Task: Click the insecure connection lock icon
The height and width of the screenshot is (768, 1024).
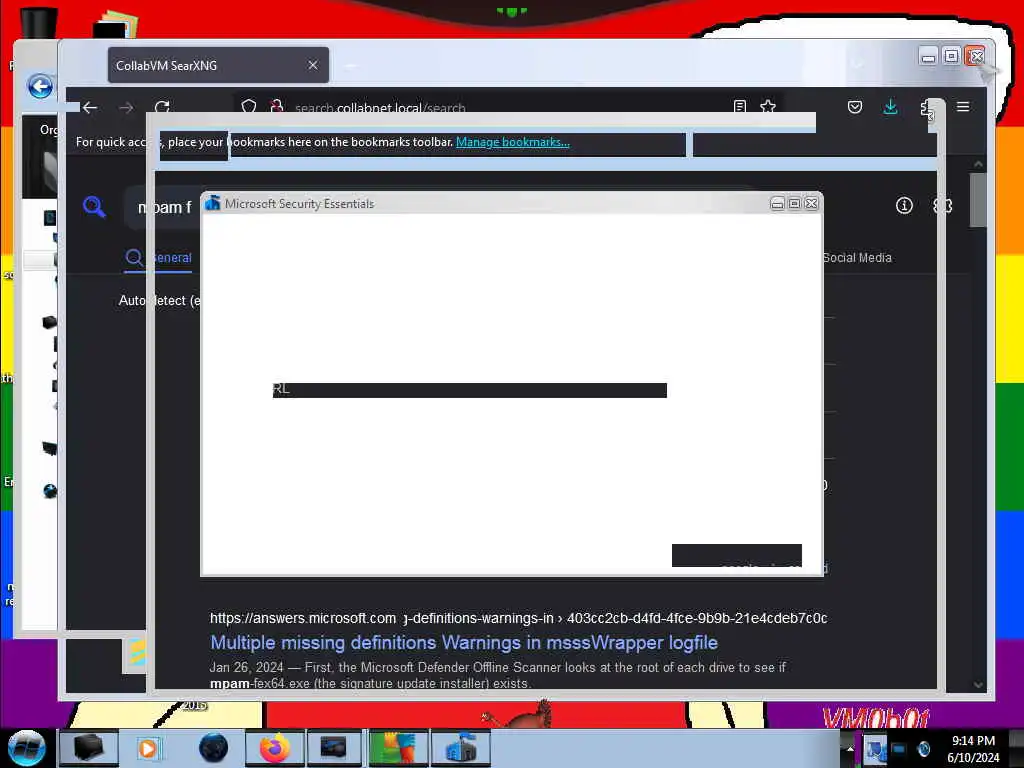Action: click(x=277, y=106)
